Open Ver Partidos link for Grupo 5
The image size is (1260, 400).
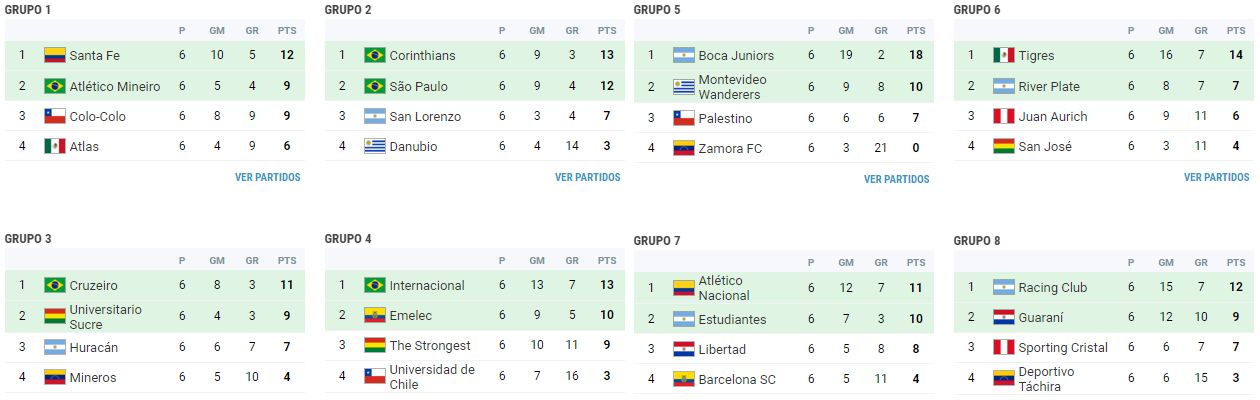tap(896, 180)
